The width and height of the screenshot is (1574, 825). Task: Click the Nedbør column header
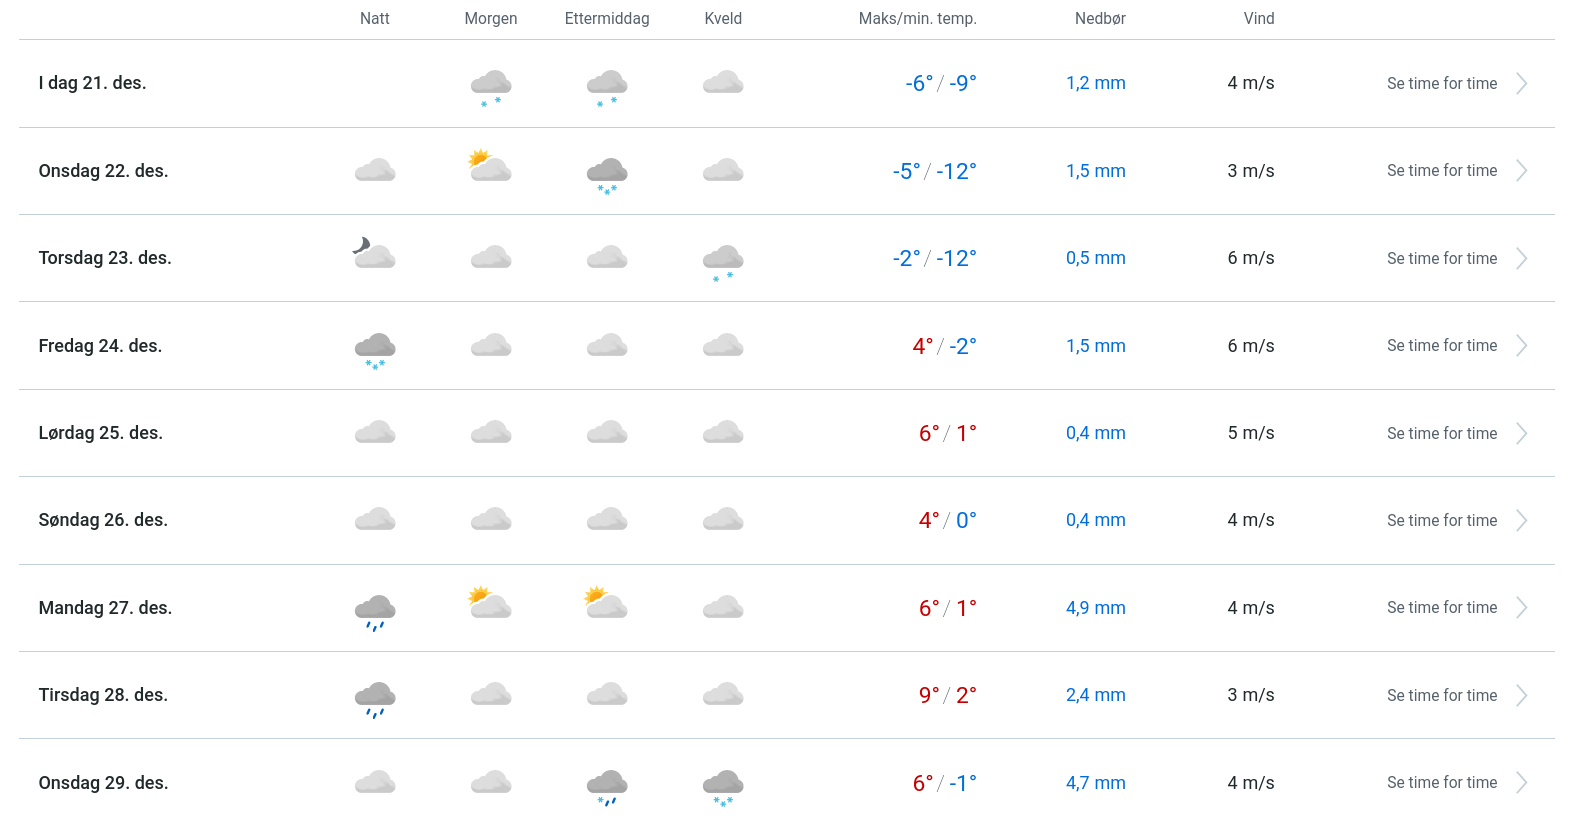[1100, 19]
